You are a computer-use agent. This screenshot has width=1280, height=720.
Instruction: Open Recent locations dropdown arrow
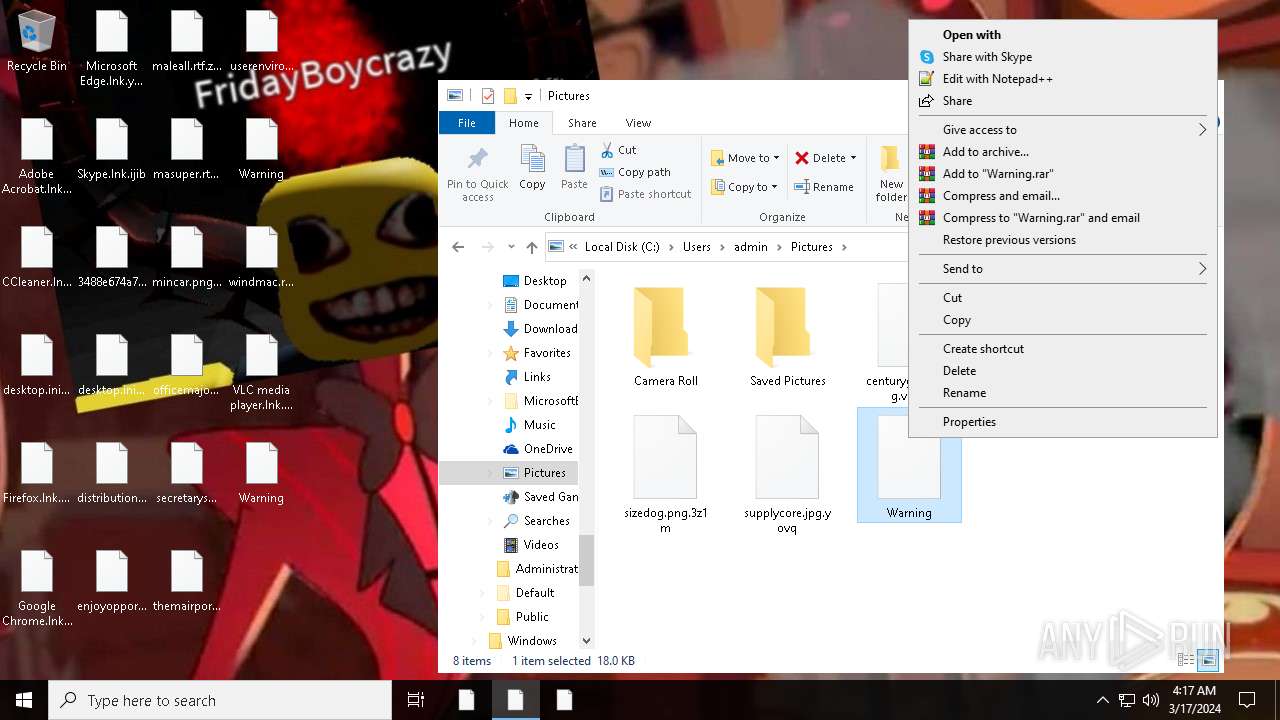click(x=511, y=247)
